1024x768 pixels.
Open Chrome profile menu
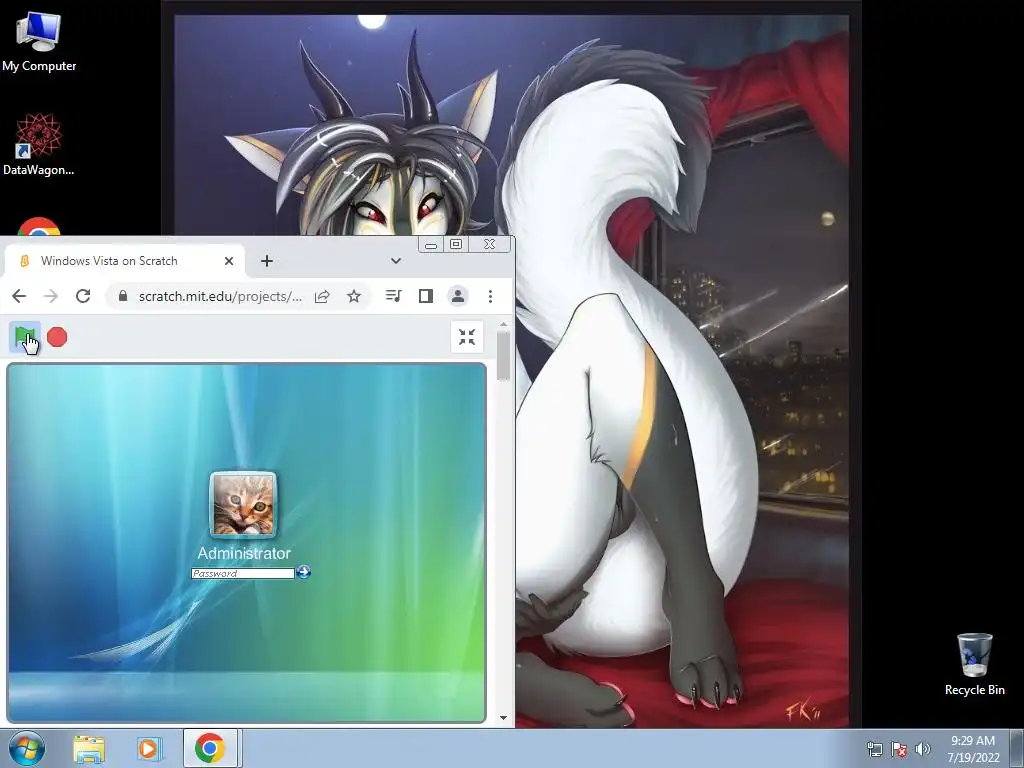458,296
